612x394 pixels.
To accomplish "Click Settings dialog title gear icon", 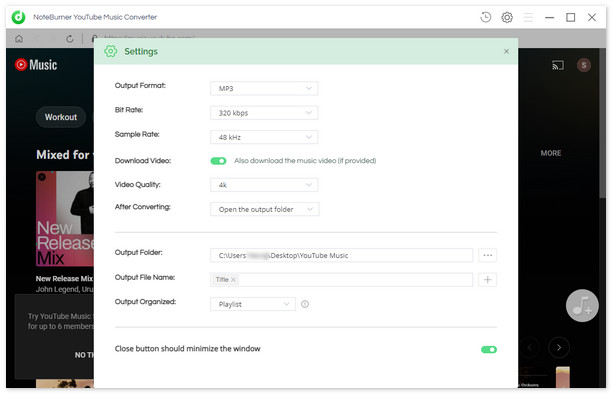I will point(110,51).
